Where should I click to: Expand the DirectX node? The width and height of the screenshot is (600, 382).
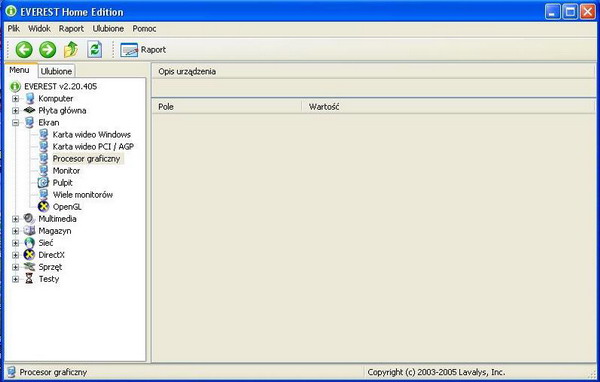pyautogui.click(x=15, y=255)
